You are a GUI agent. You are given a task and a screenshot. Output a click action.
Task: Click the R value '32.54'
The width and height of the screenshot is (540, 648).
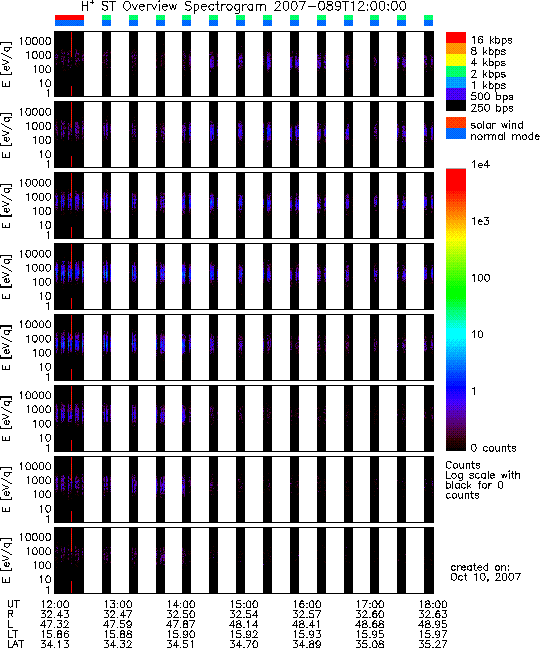[244, 615]
